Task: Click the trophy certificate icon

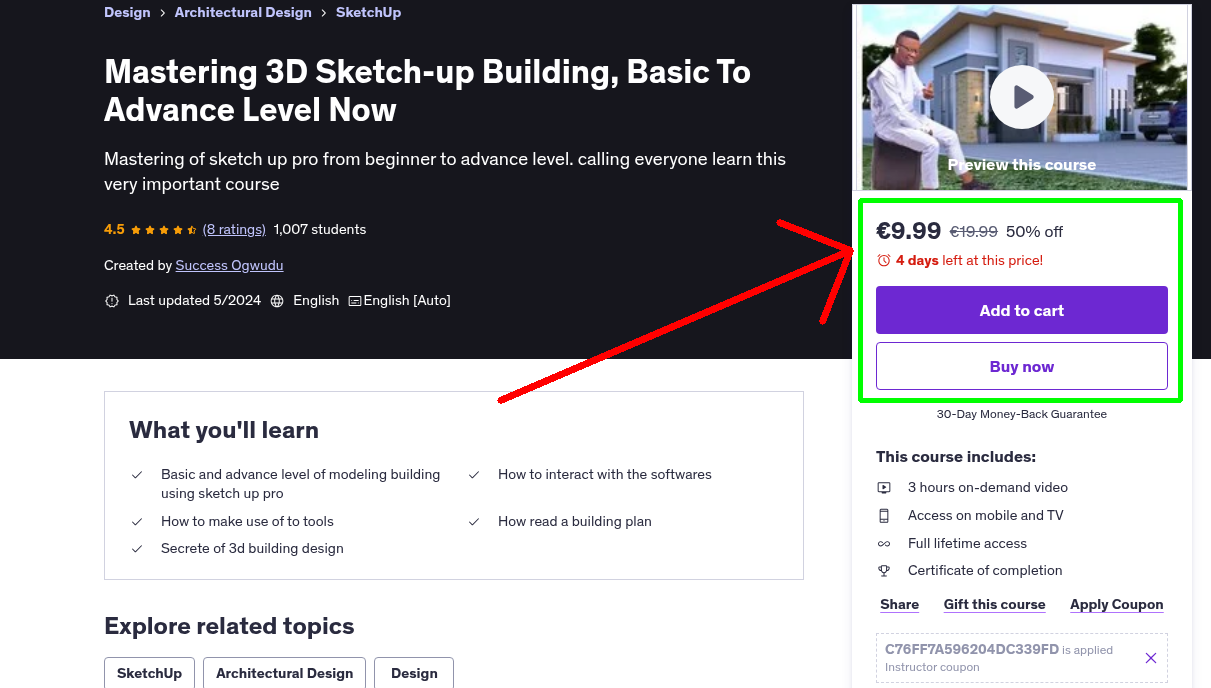Action: tap(884, 571)
